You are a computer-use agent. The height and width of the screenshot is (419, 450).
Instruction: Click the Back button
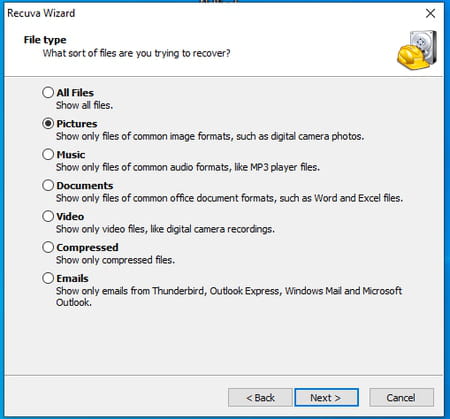point(260,397)
